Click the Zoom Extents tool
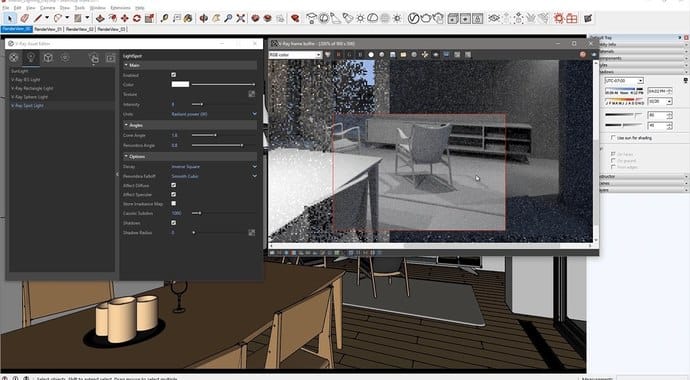690x380 pixels. tap(241, 18)
